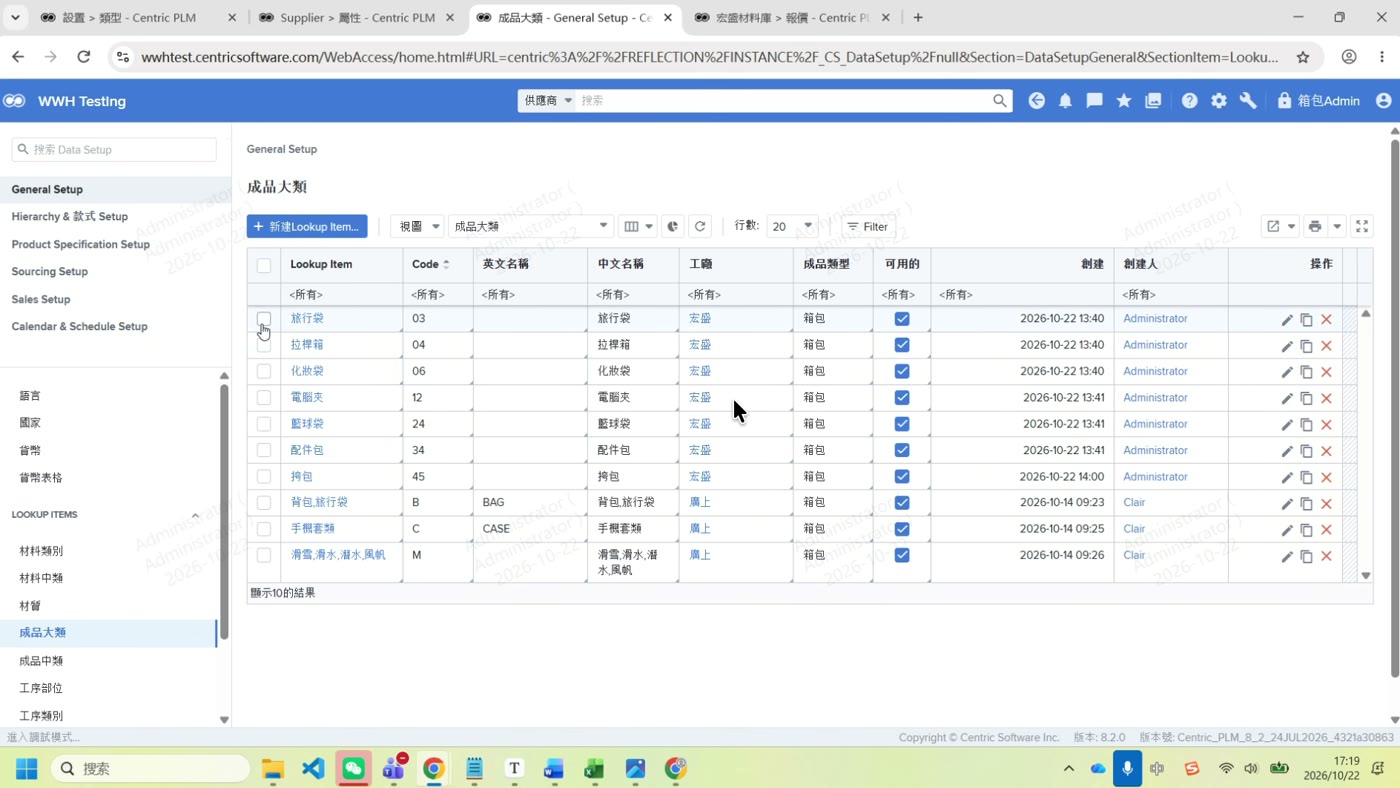The height and width of the screenshot is (788, 1400).
Task: Copy the 拉桿箱 row
Action: [x=1306, y=346]
